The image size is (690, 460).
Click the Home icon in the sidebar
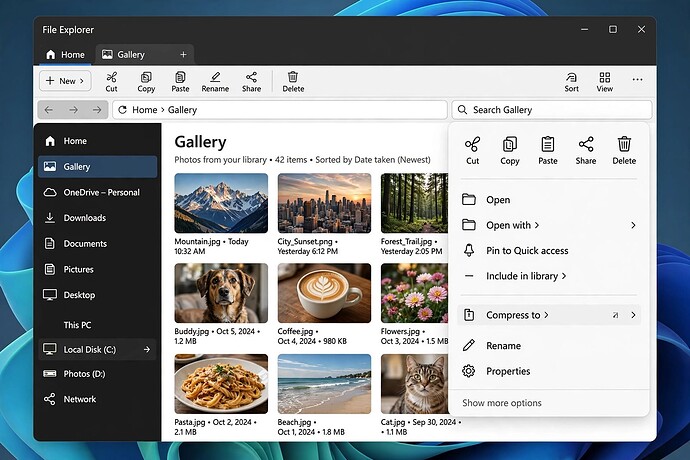pos(50,141)
